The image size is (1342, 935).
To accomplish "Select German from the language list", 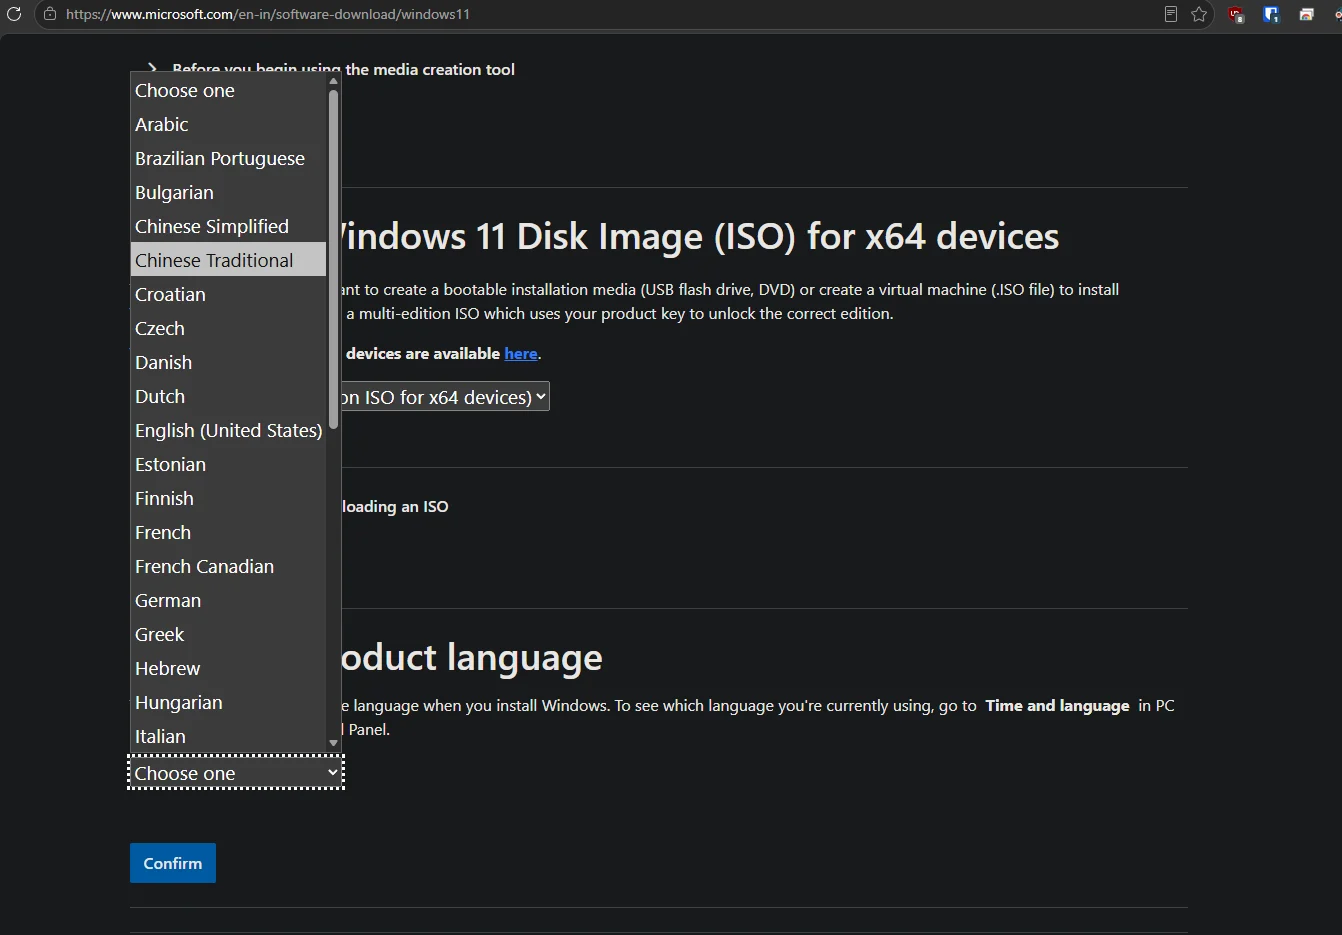I will 228,600.
